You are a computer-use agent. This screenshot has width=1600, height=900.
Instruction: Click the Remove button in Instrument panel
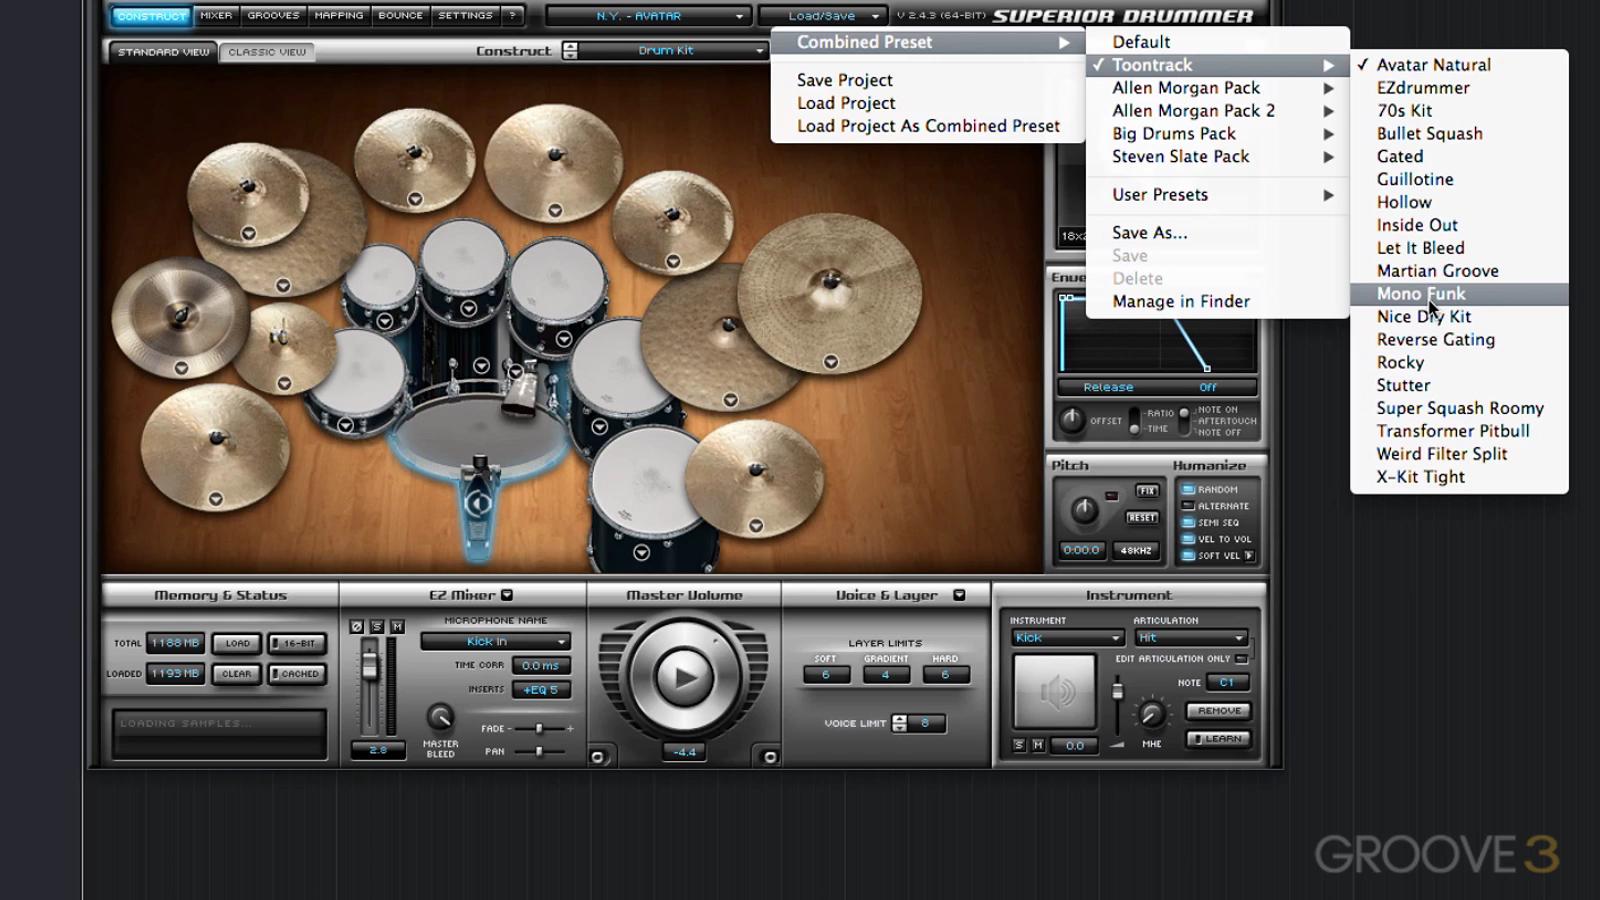[x=1219, y=711]
